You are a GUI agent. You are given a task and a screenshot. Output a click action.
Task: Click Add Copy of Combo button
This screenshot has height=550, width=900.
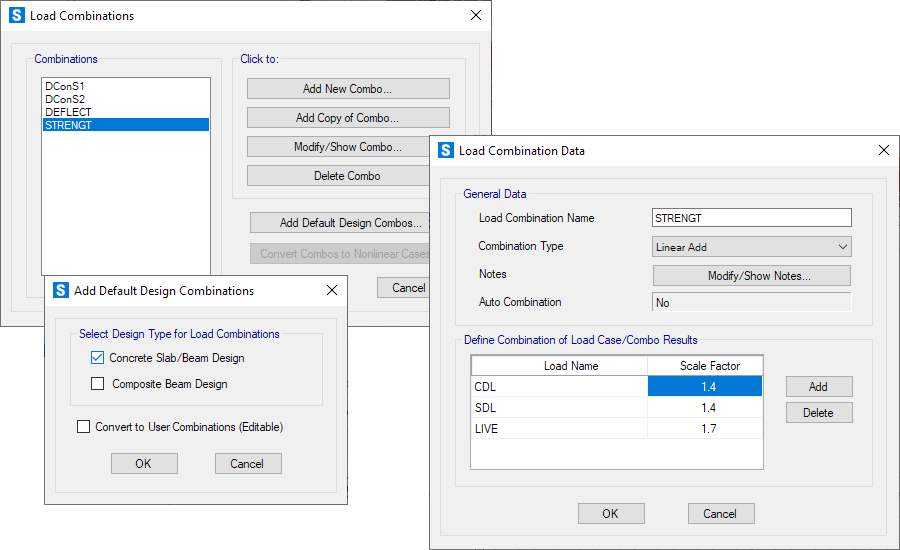click(x=347, y=118)
